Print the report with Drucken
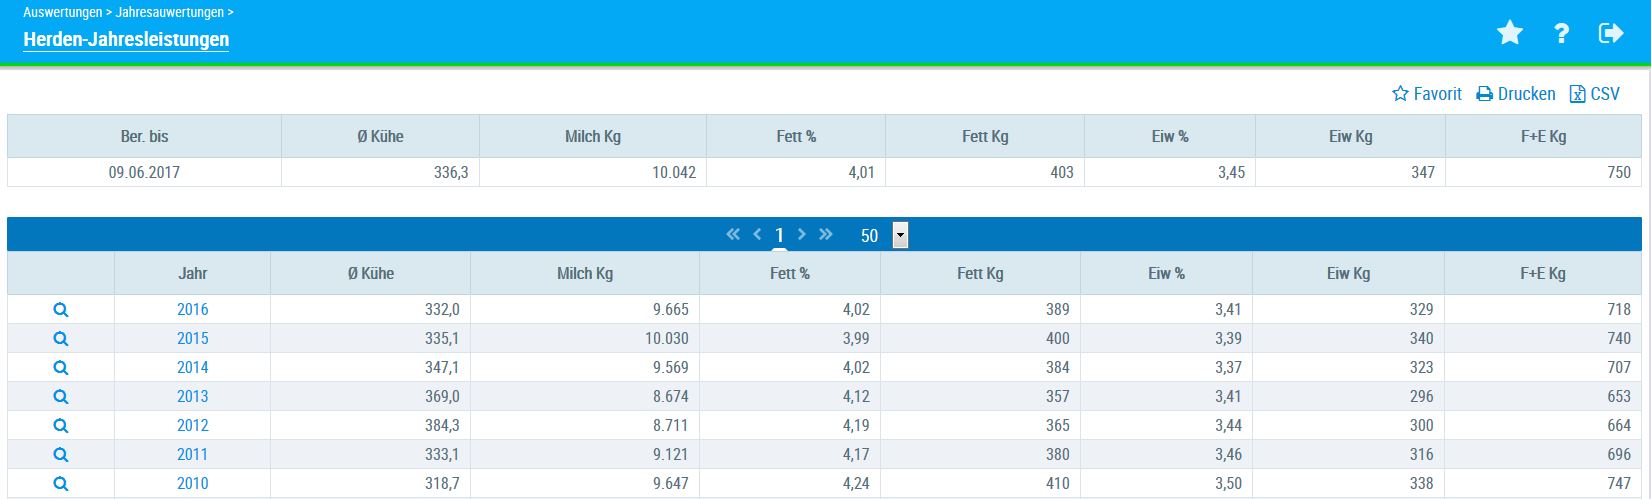1651x499 pixels. pos(1516,94)
